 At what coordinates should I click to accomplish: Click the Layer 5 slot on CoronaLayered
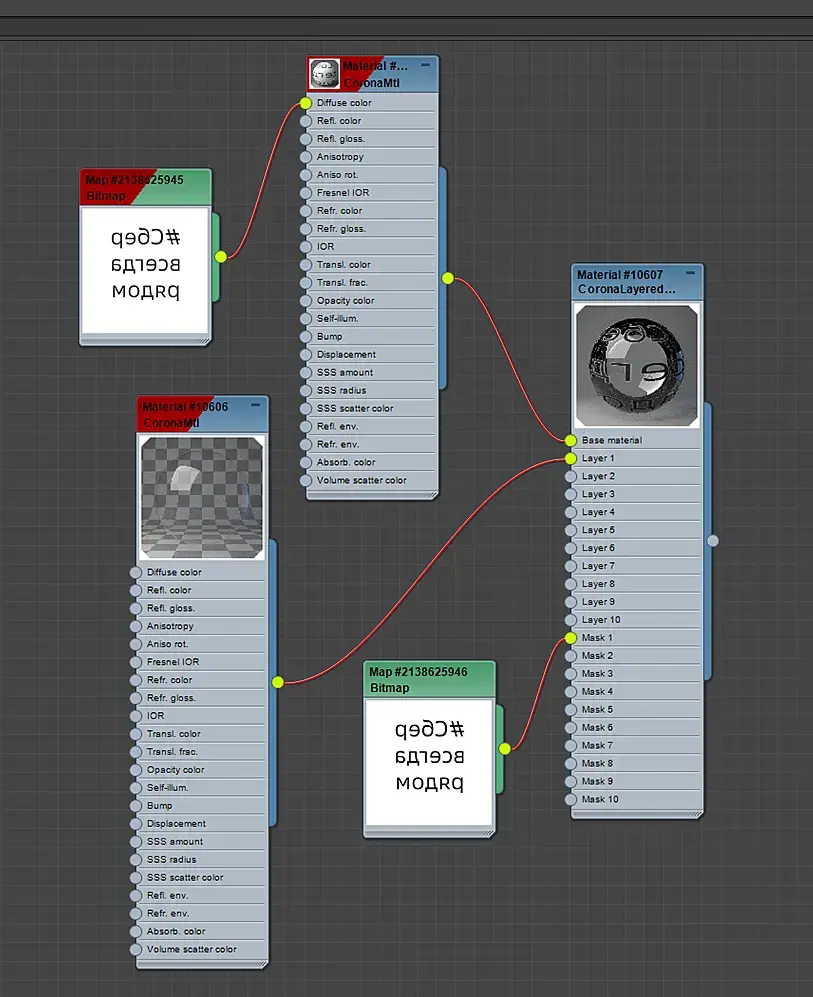tap(633, 530)
